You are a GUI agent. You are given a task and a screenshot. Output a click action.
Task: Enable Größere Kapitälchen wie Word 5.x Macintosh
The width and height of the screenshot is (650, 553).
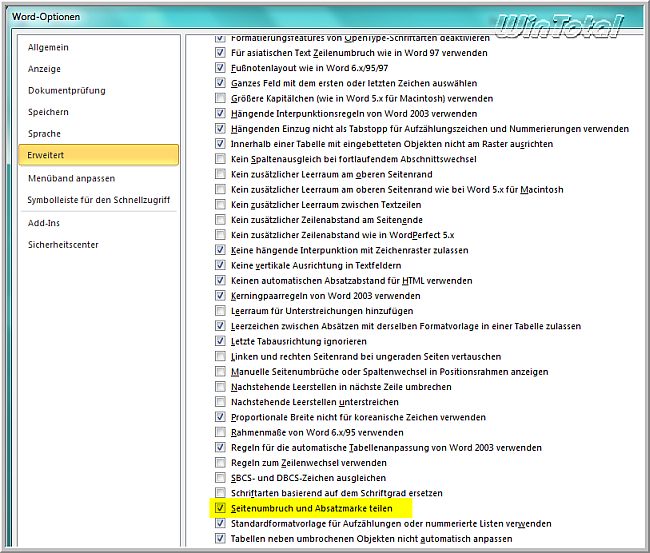[220, 98]
